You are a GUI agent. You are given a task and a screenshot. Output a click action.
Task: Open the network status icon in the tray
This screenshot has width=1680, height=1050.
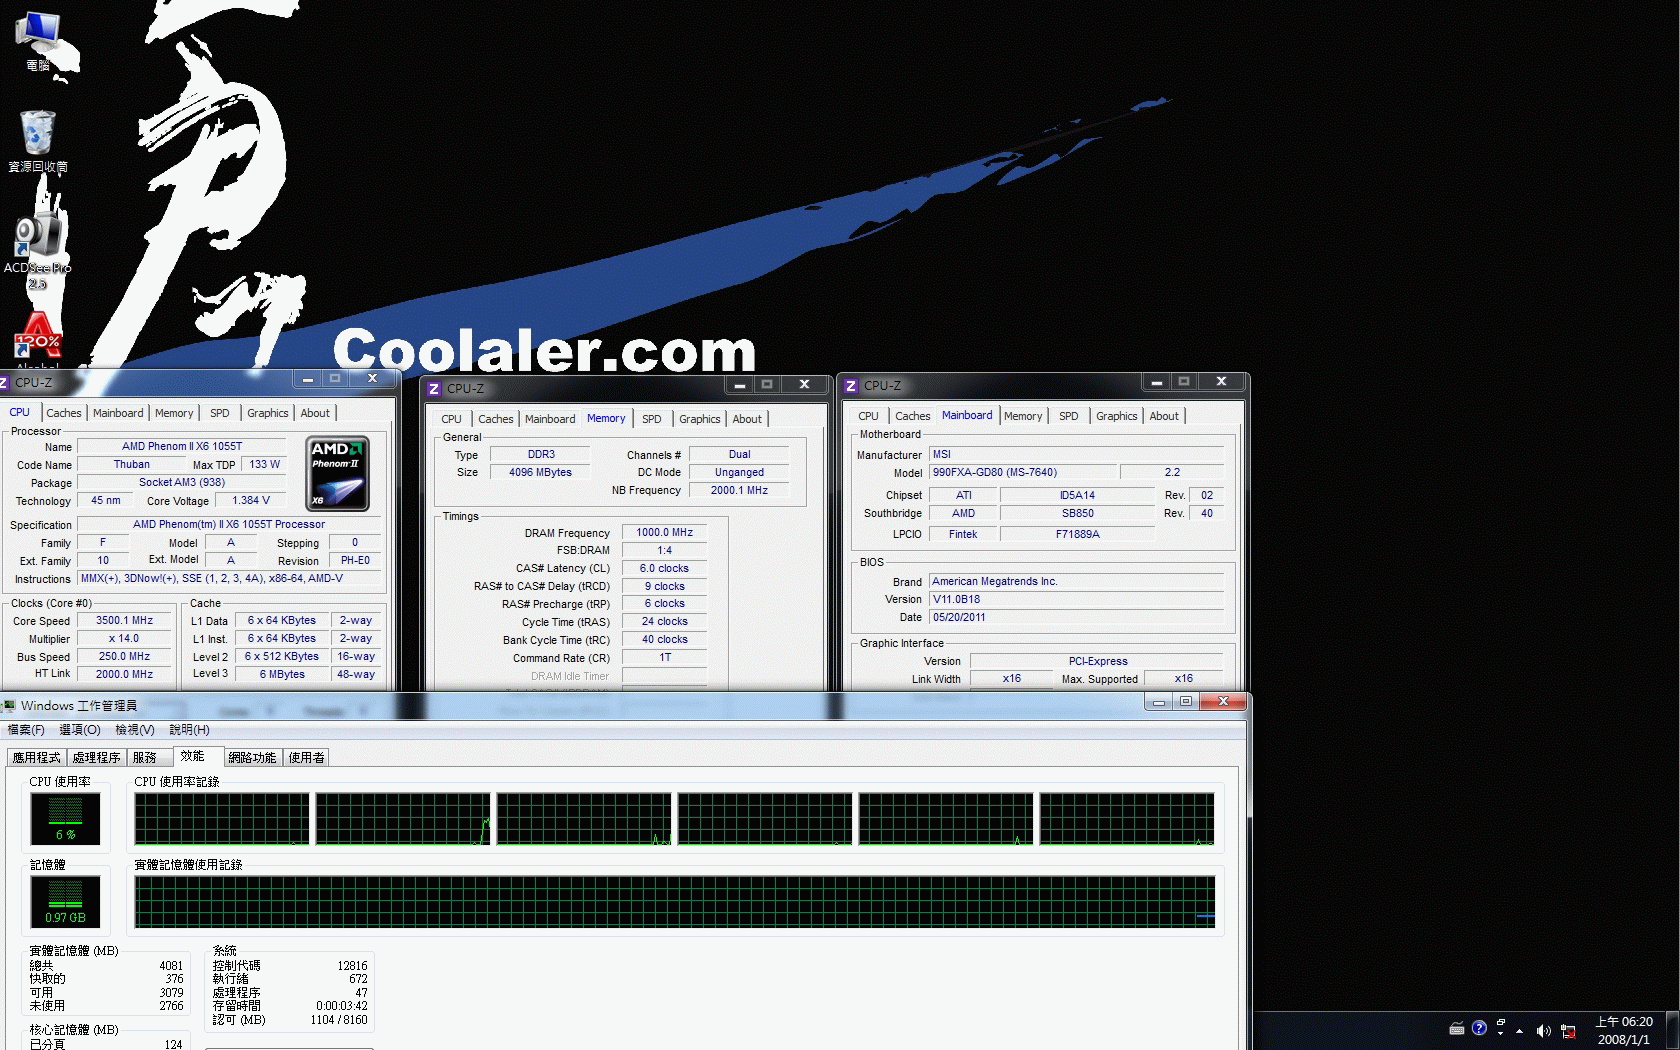(x=1568, y=1030)
